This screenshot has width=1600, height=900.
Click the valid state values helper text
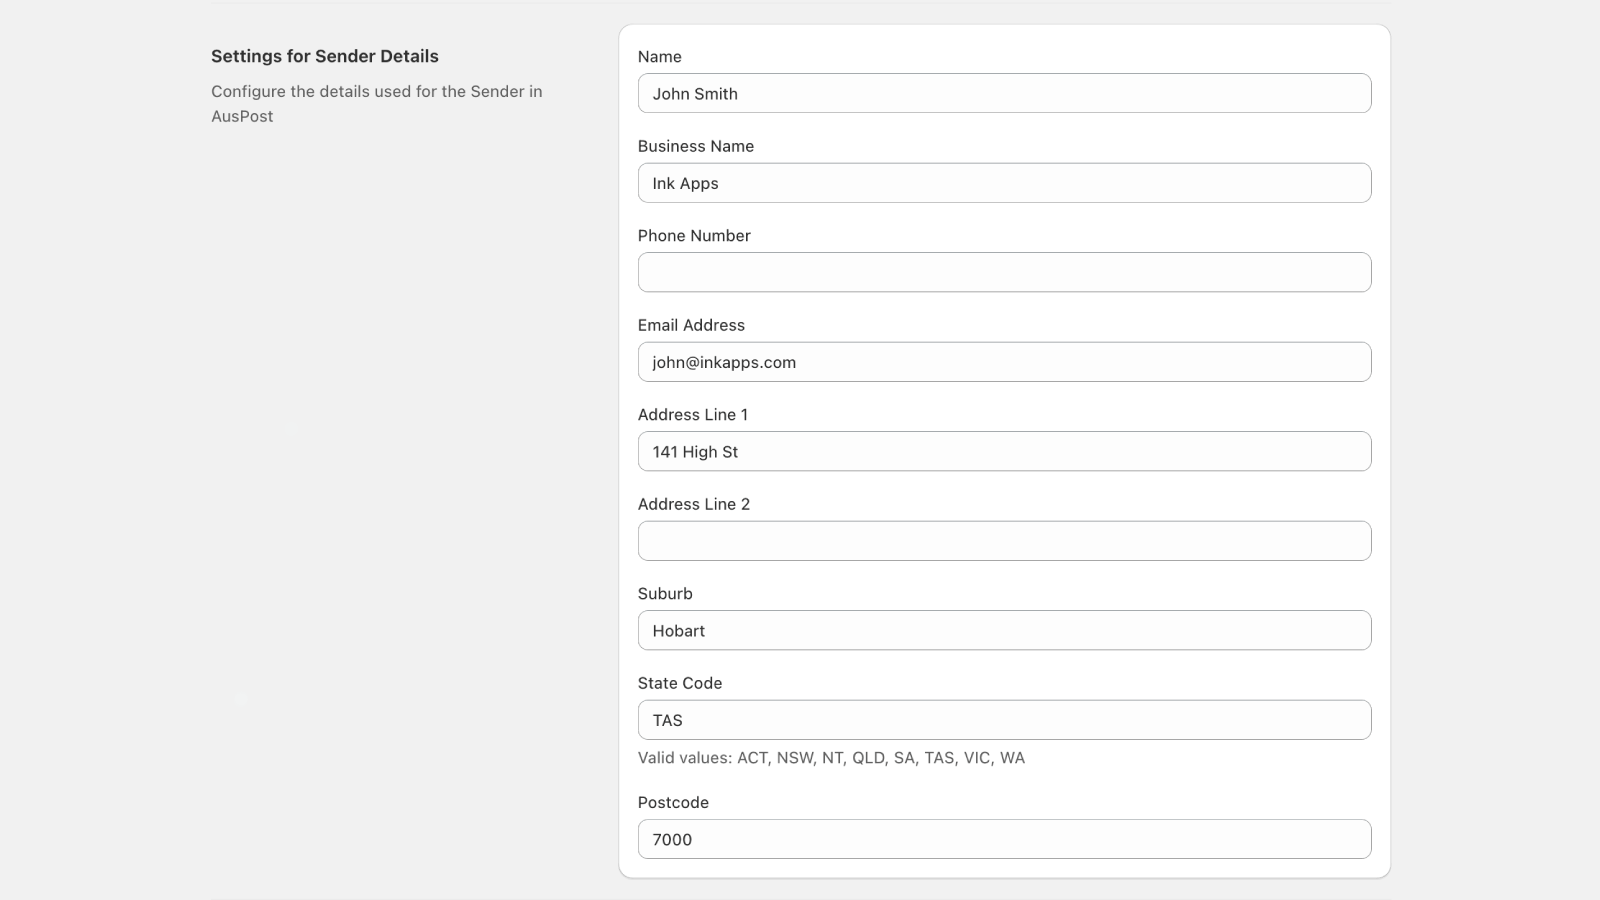831,758
